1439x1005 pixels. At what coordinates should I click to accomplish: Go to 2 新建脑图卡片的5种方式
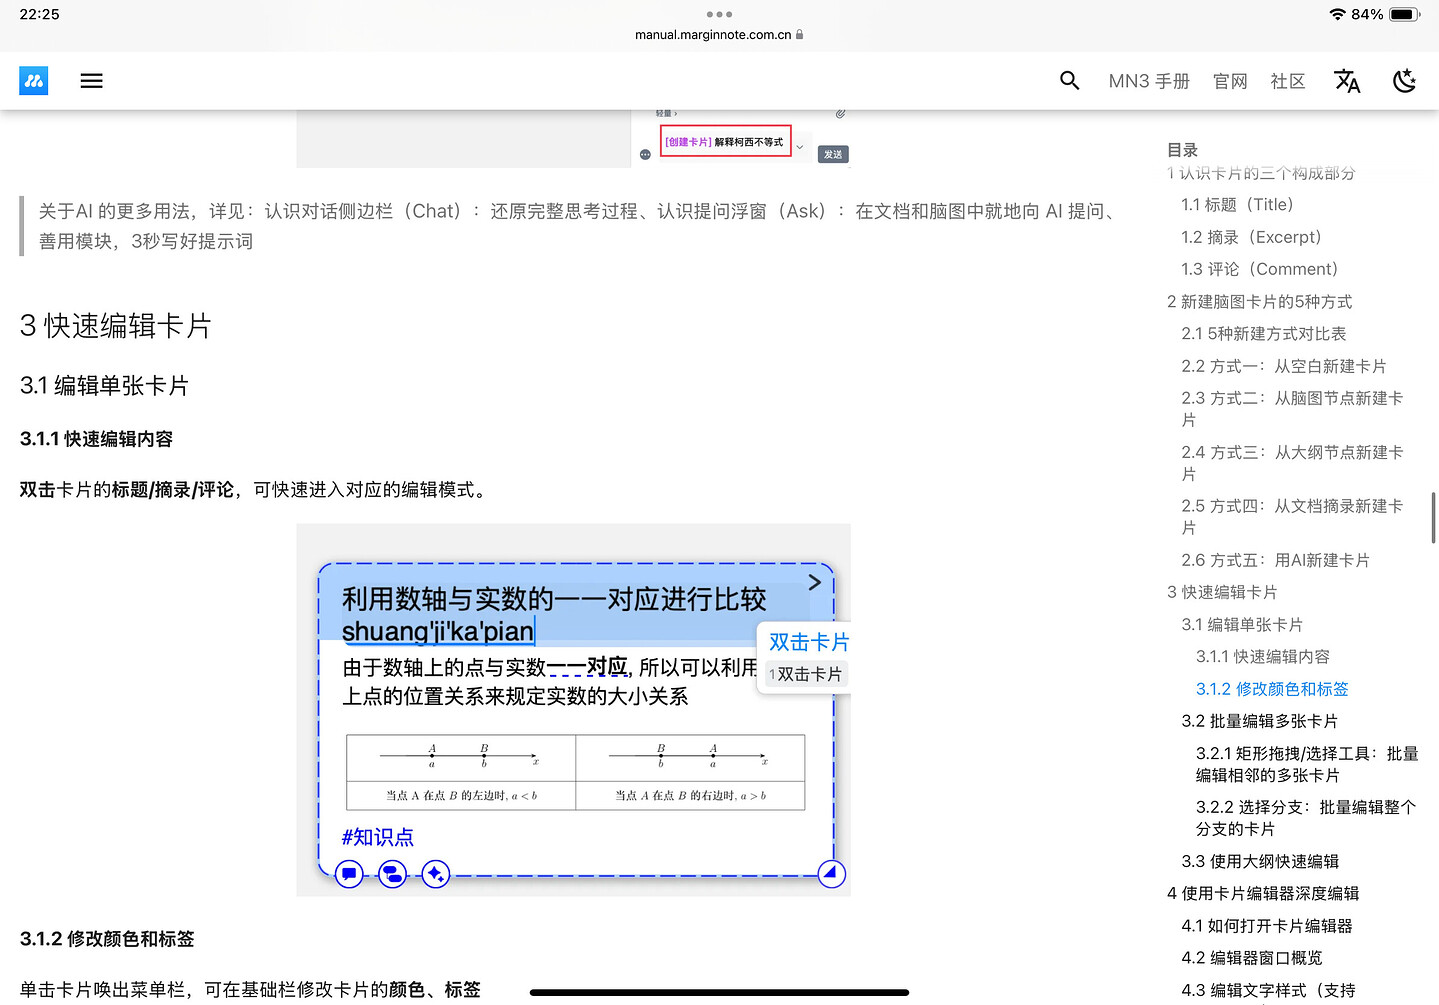[1259, 302]
